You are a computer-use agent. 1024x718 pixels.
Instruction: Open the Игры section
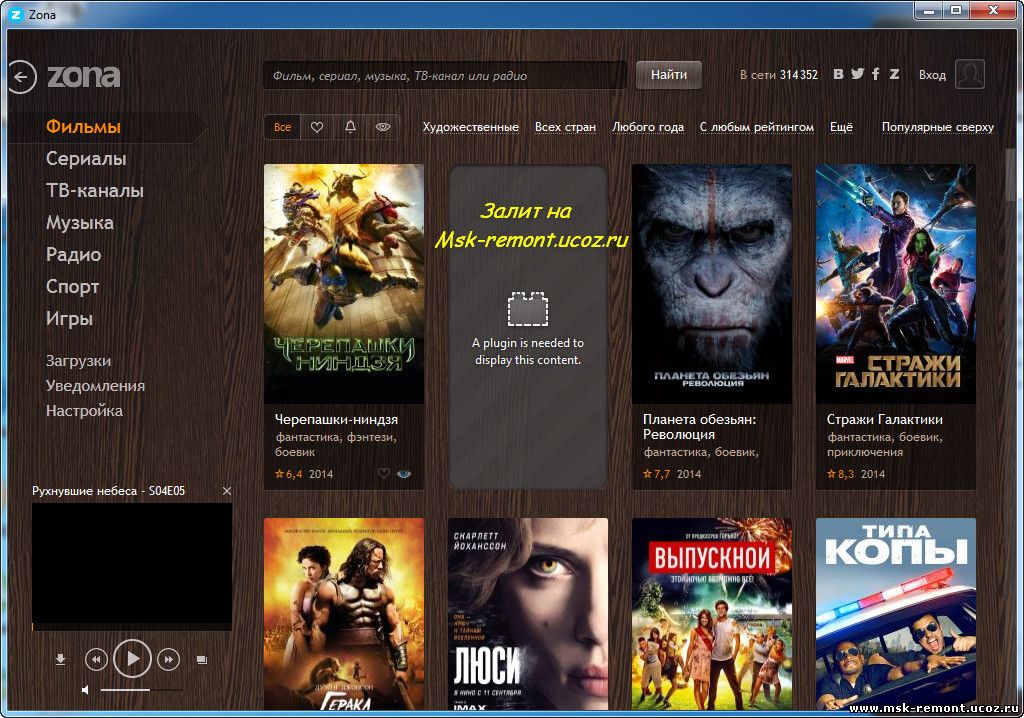coord(69,319)
